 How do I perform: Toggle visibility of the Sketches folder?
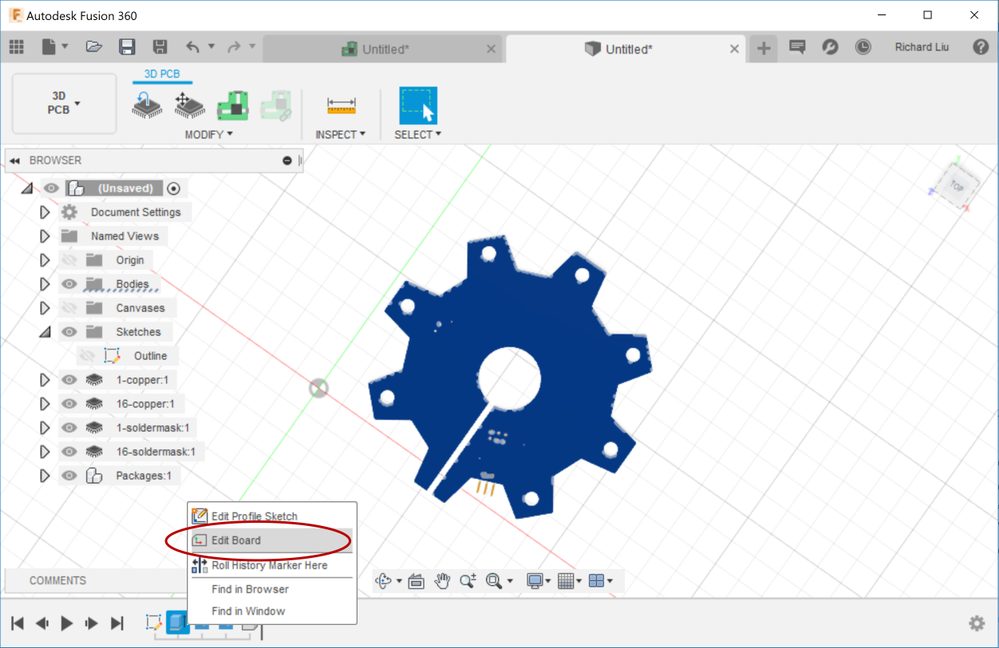69,332
